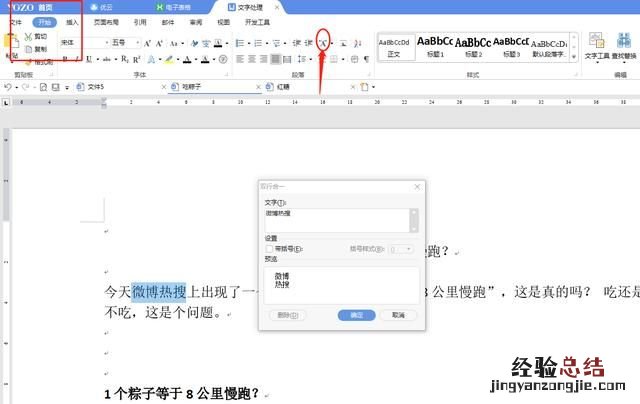640x404 pixels.
Task: Open the new document dropdown arrow on tab bar
Action: [x=373, y=87]
